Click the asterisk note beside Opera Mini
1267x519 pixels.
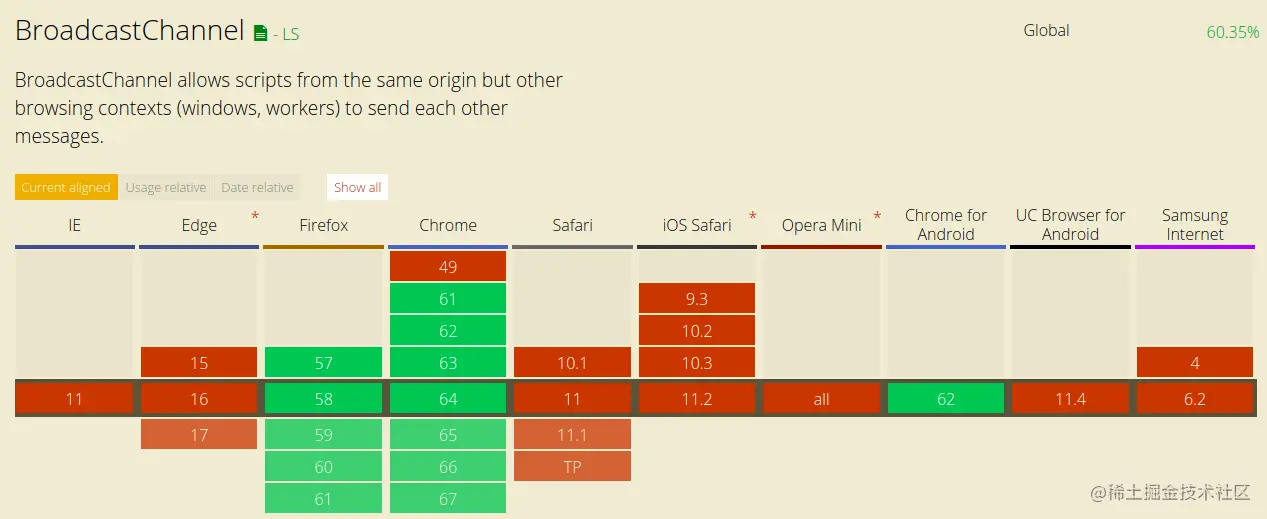877,216
